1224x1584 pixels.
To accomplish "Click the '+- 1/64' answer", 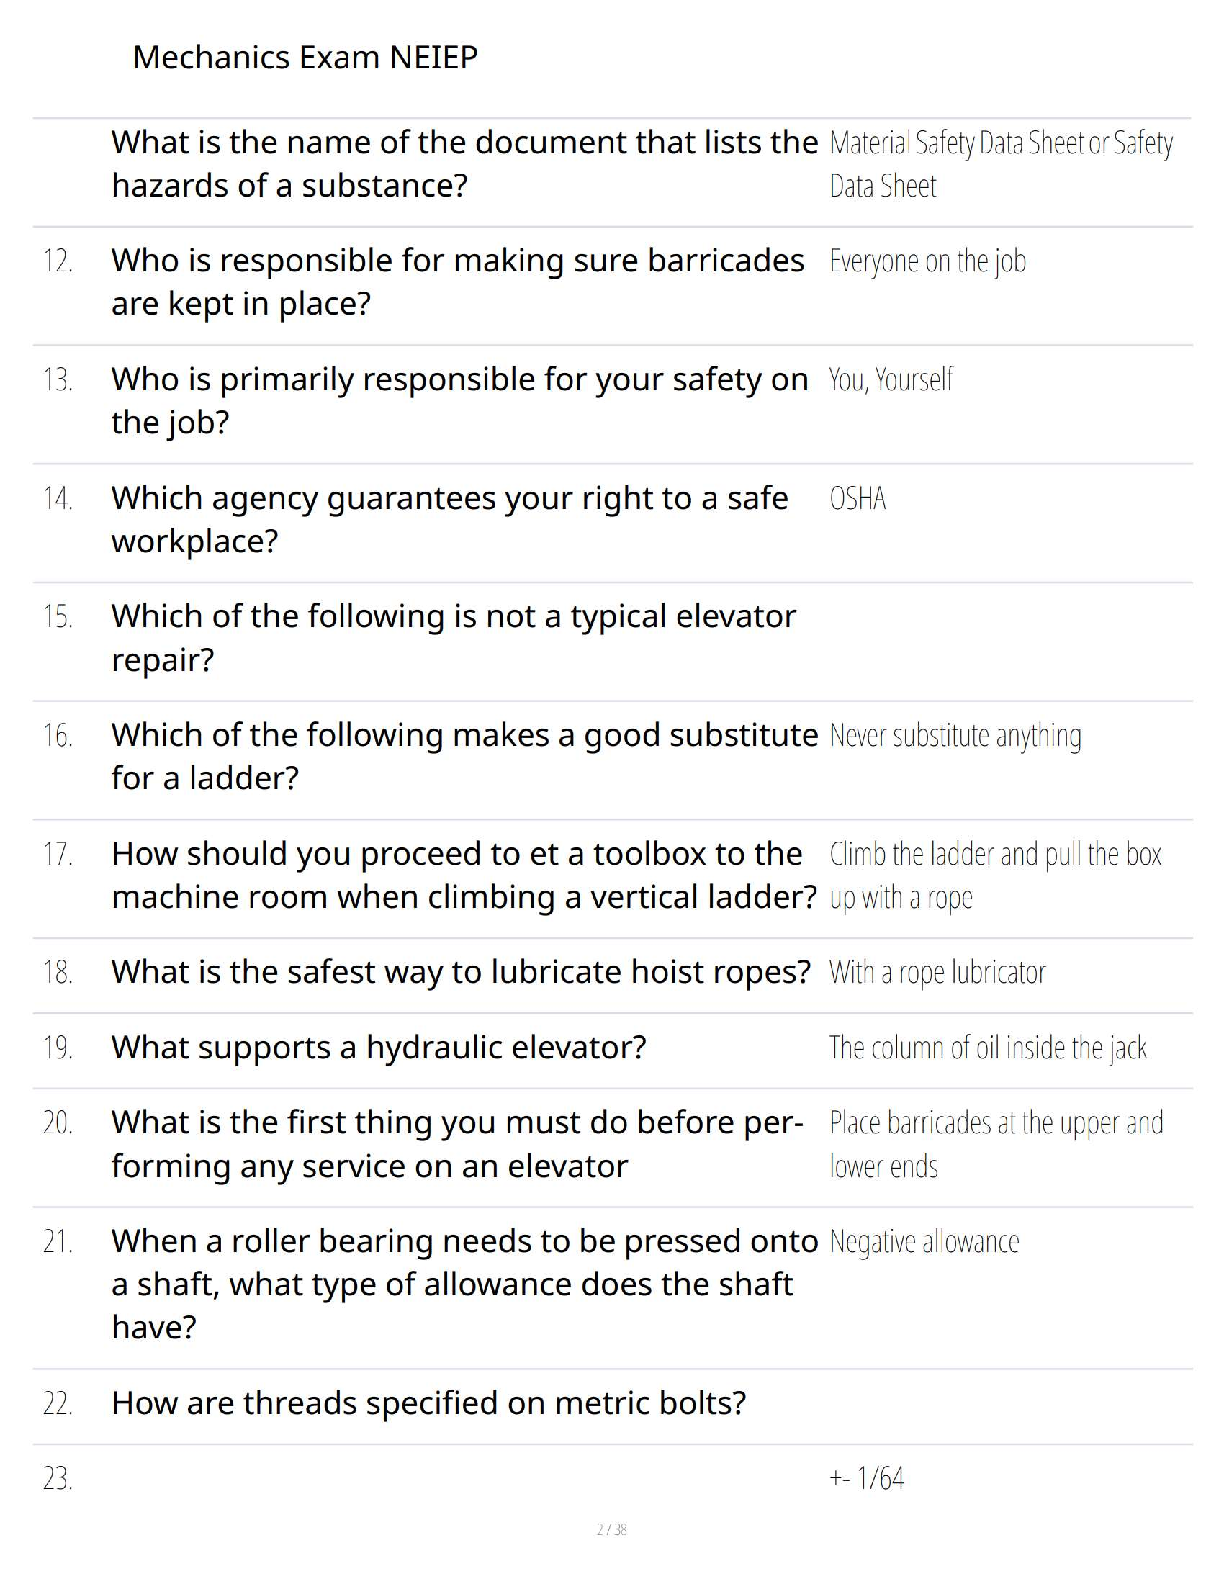I will [x=866, y=1478].
